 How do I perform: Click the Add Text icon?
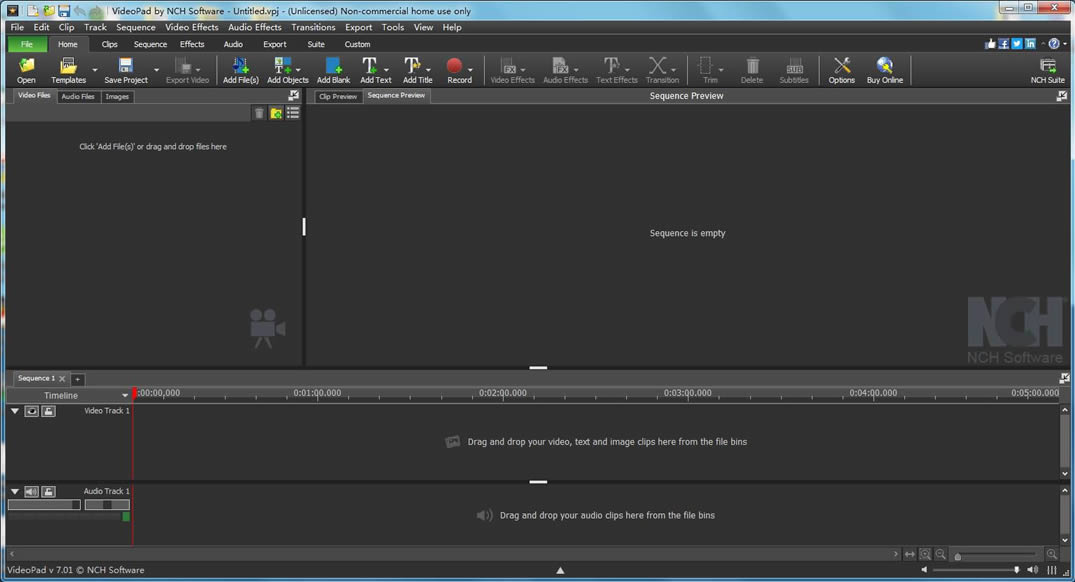click(x=370, y=66)
